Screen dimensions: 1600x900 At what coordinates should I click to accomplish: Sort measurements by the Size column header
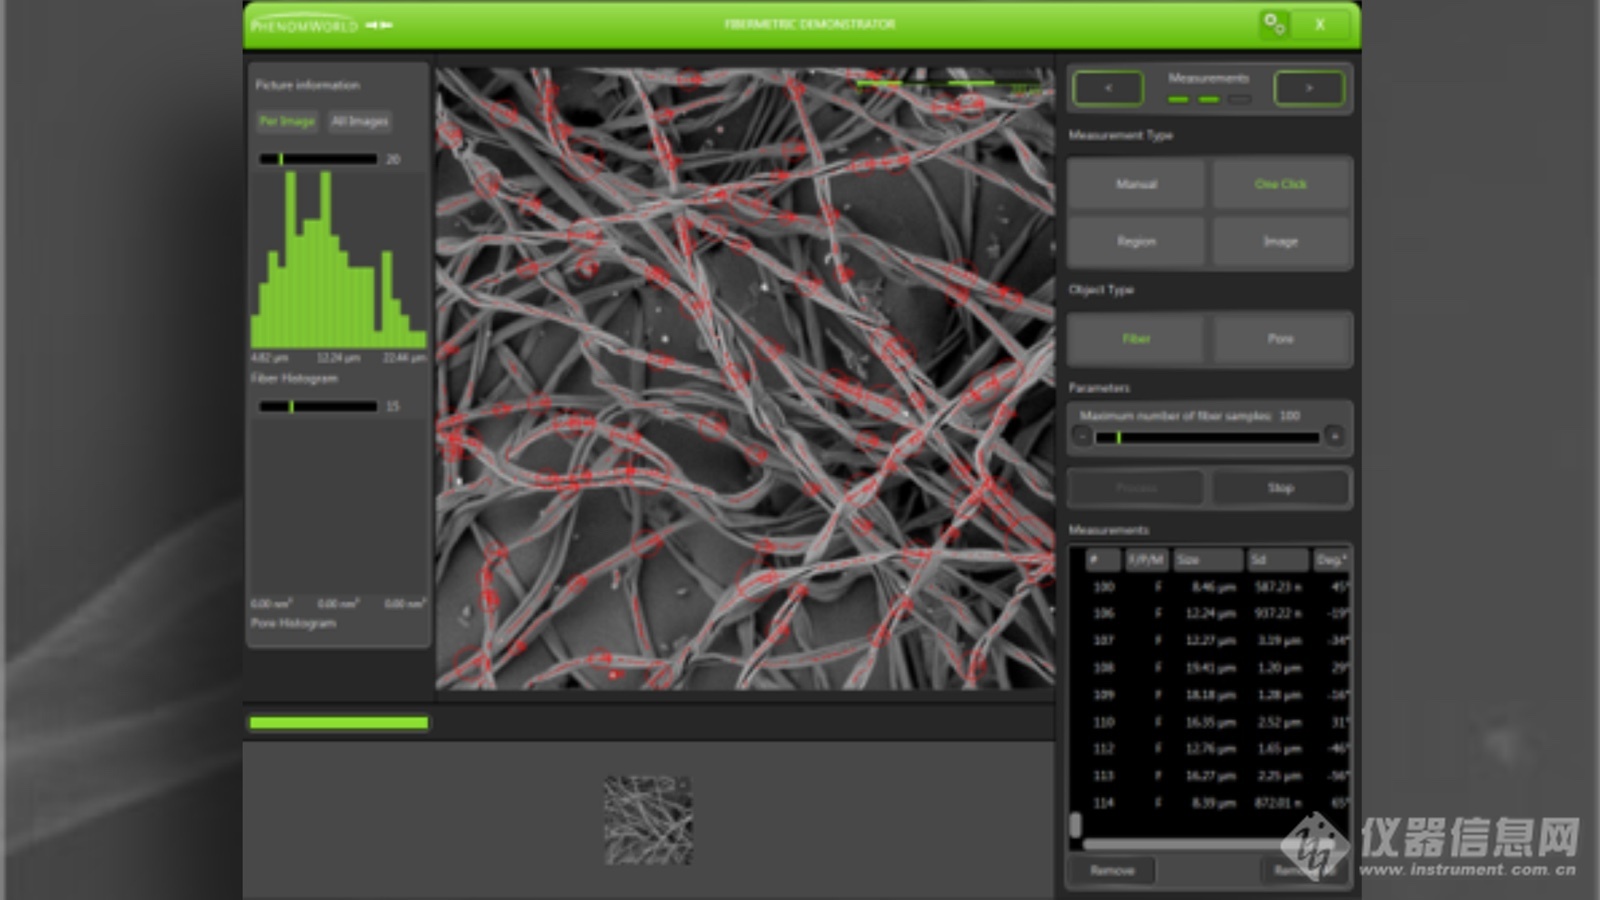pos(1208,559)
